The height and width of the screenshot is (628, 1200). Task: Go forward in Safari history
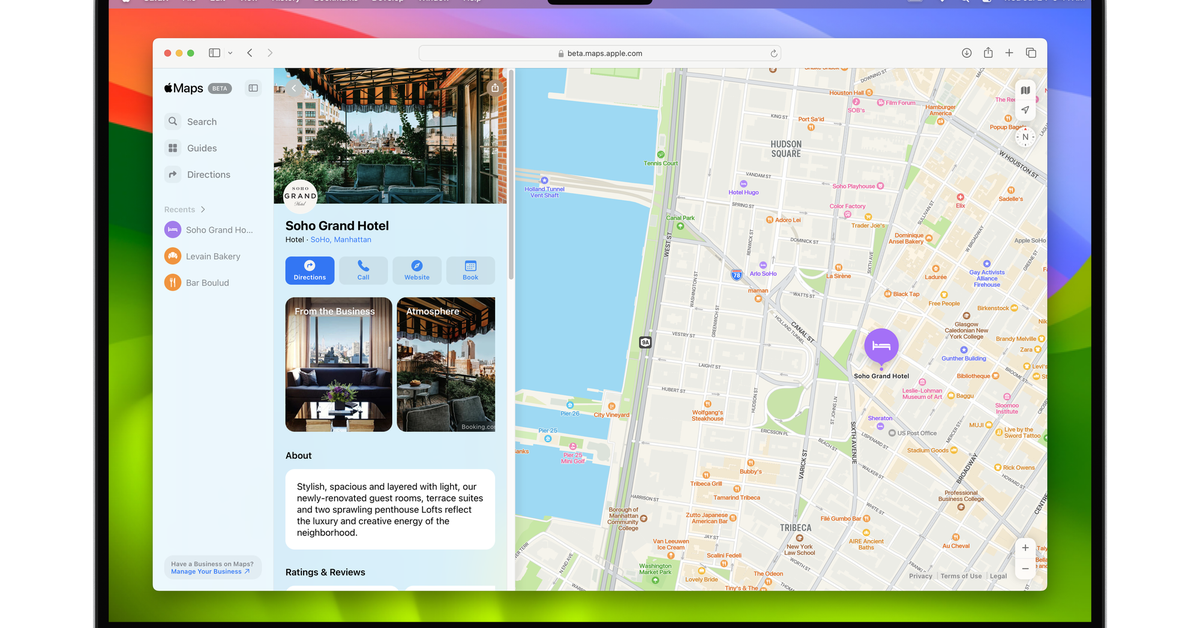270,53
